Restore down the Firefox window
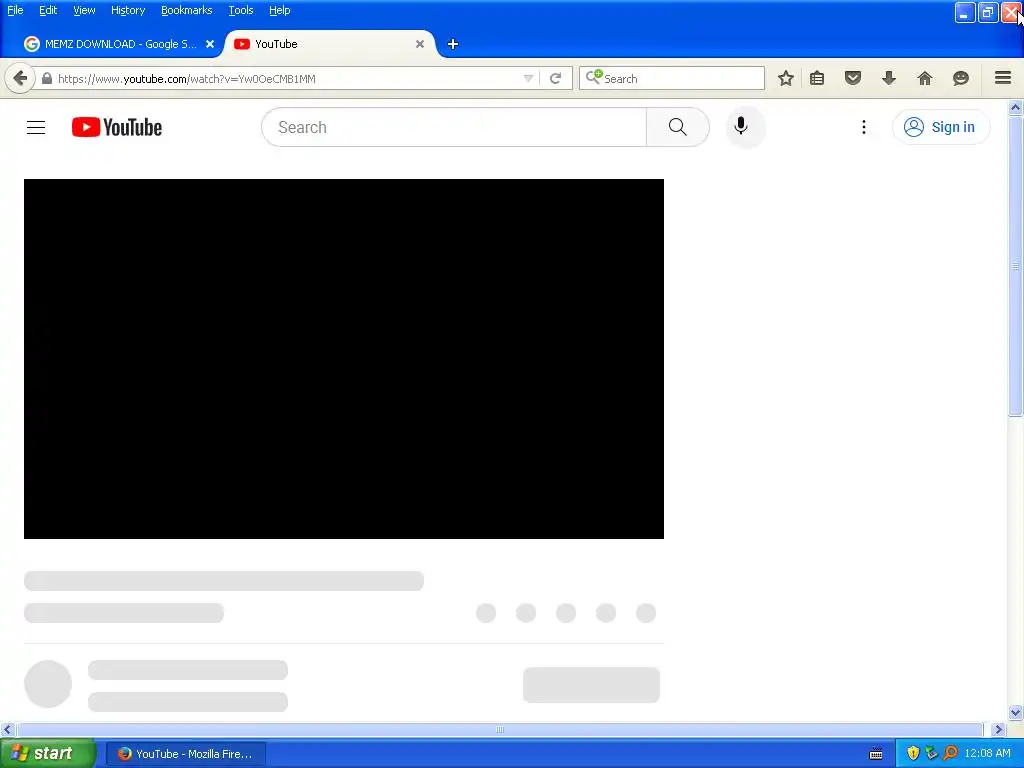Screen dimensions: 1024x768 coord(987,12)
